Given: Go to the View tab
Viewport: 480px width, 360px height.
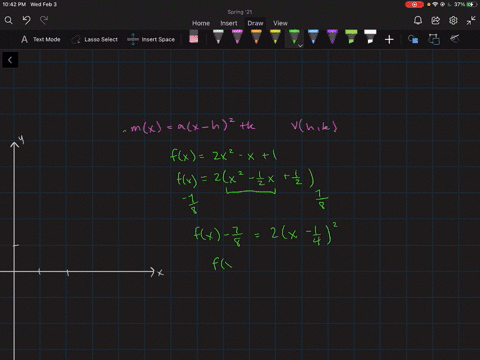Looking at the screenshot, I should coord(280,23).
